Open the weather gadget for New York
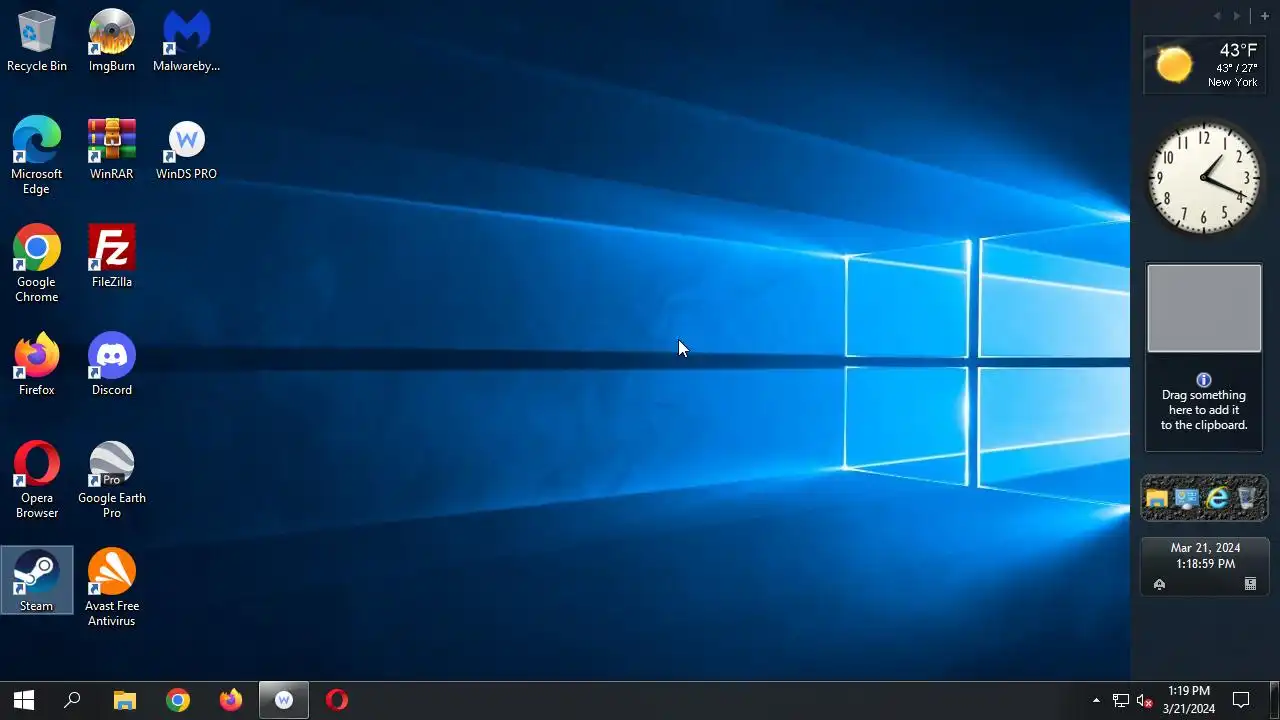The width and height of the screenshot is (1280, 720). pyautogui.click(x=1205, y=65)
